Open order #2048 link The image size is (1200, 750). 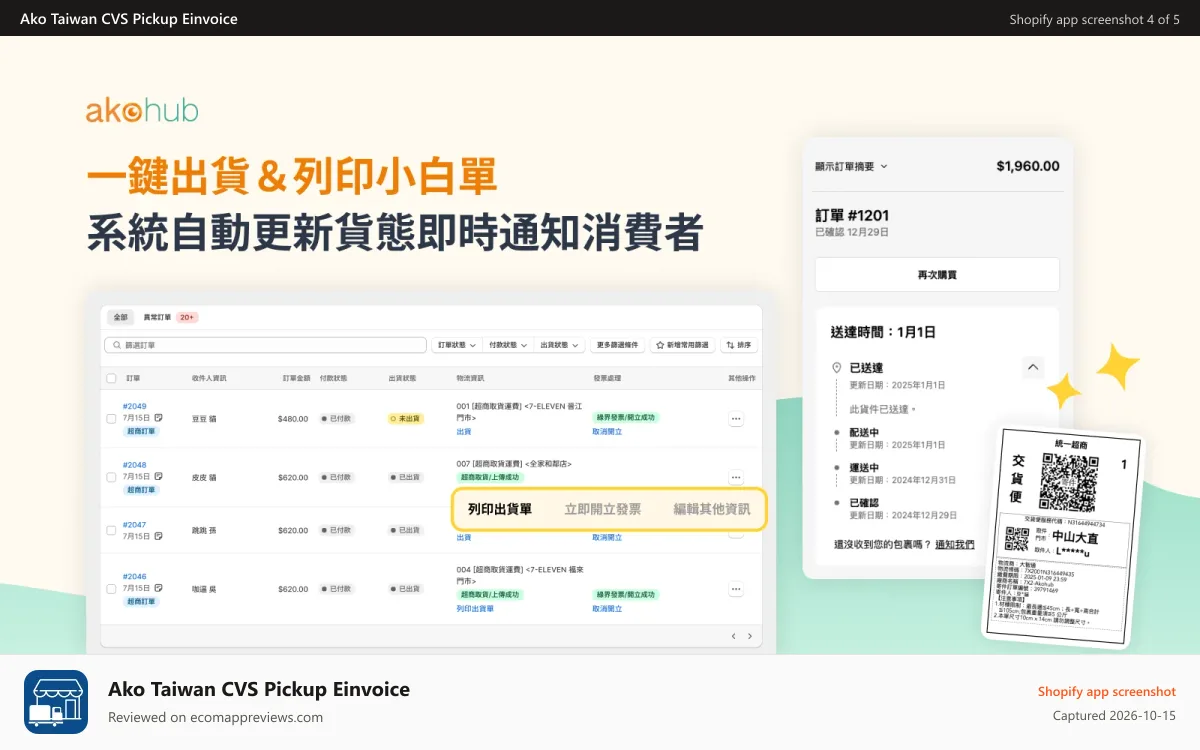point(134,465)
